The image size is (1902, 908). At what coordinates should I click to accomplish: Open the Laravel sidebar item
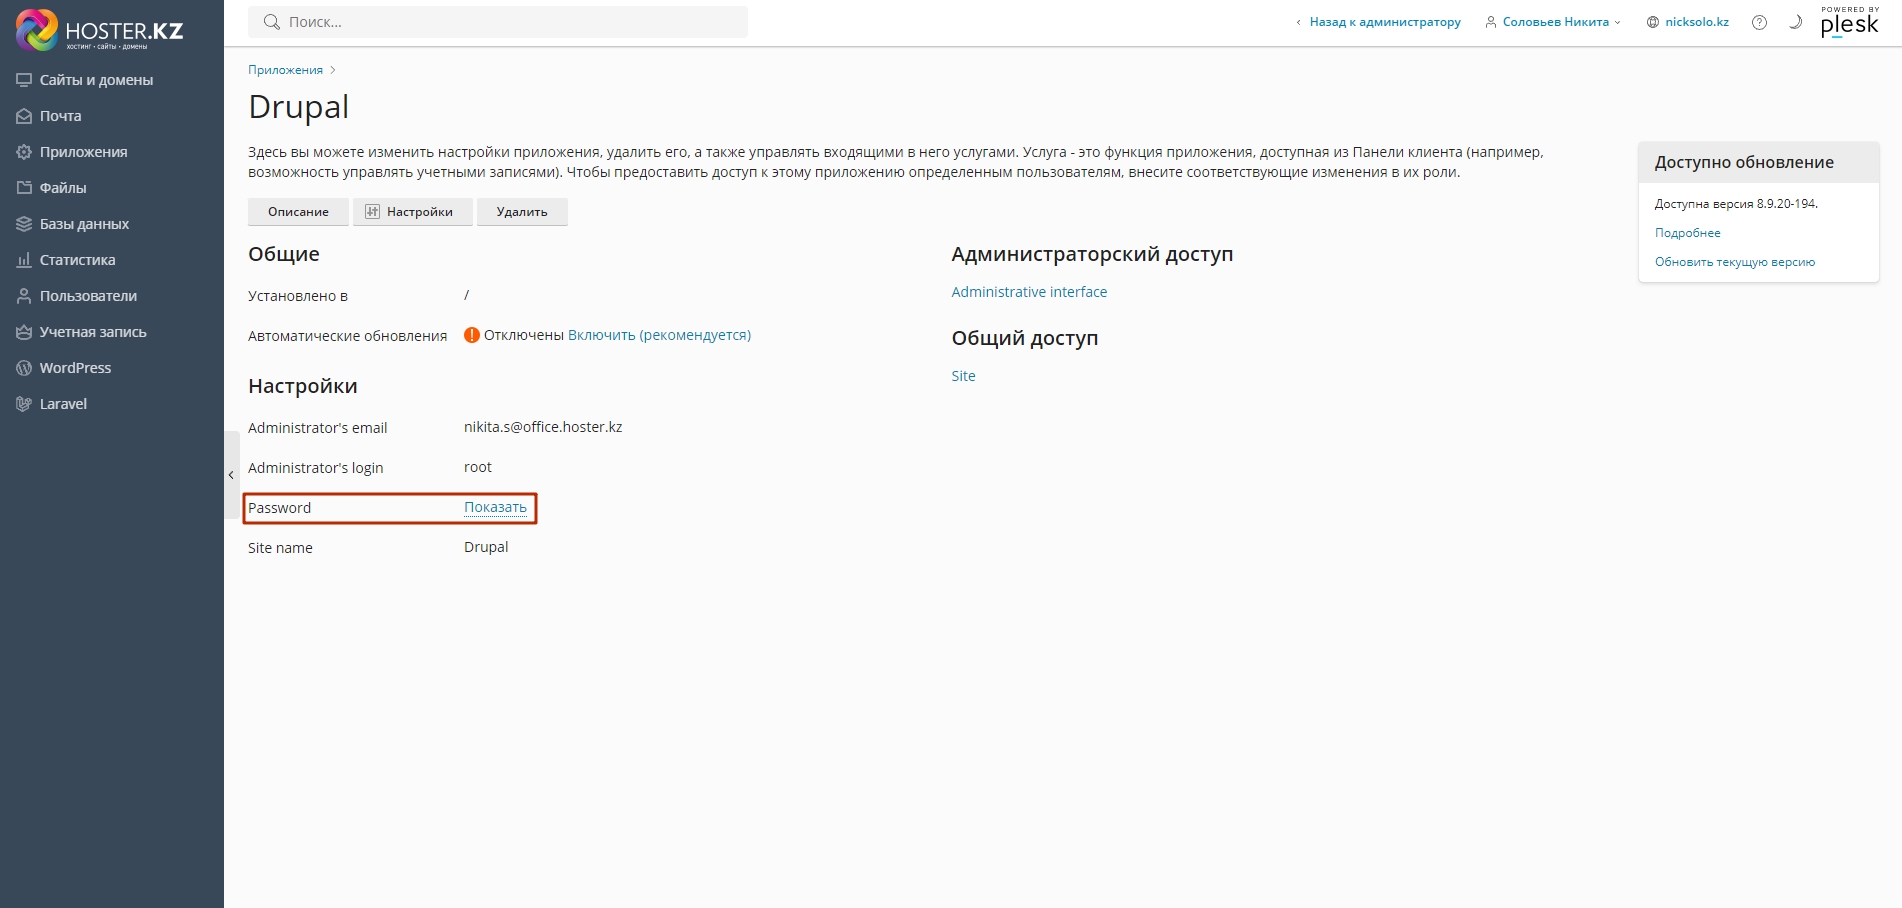click(63, 404)
